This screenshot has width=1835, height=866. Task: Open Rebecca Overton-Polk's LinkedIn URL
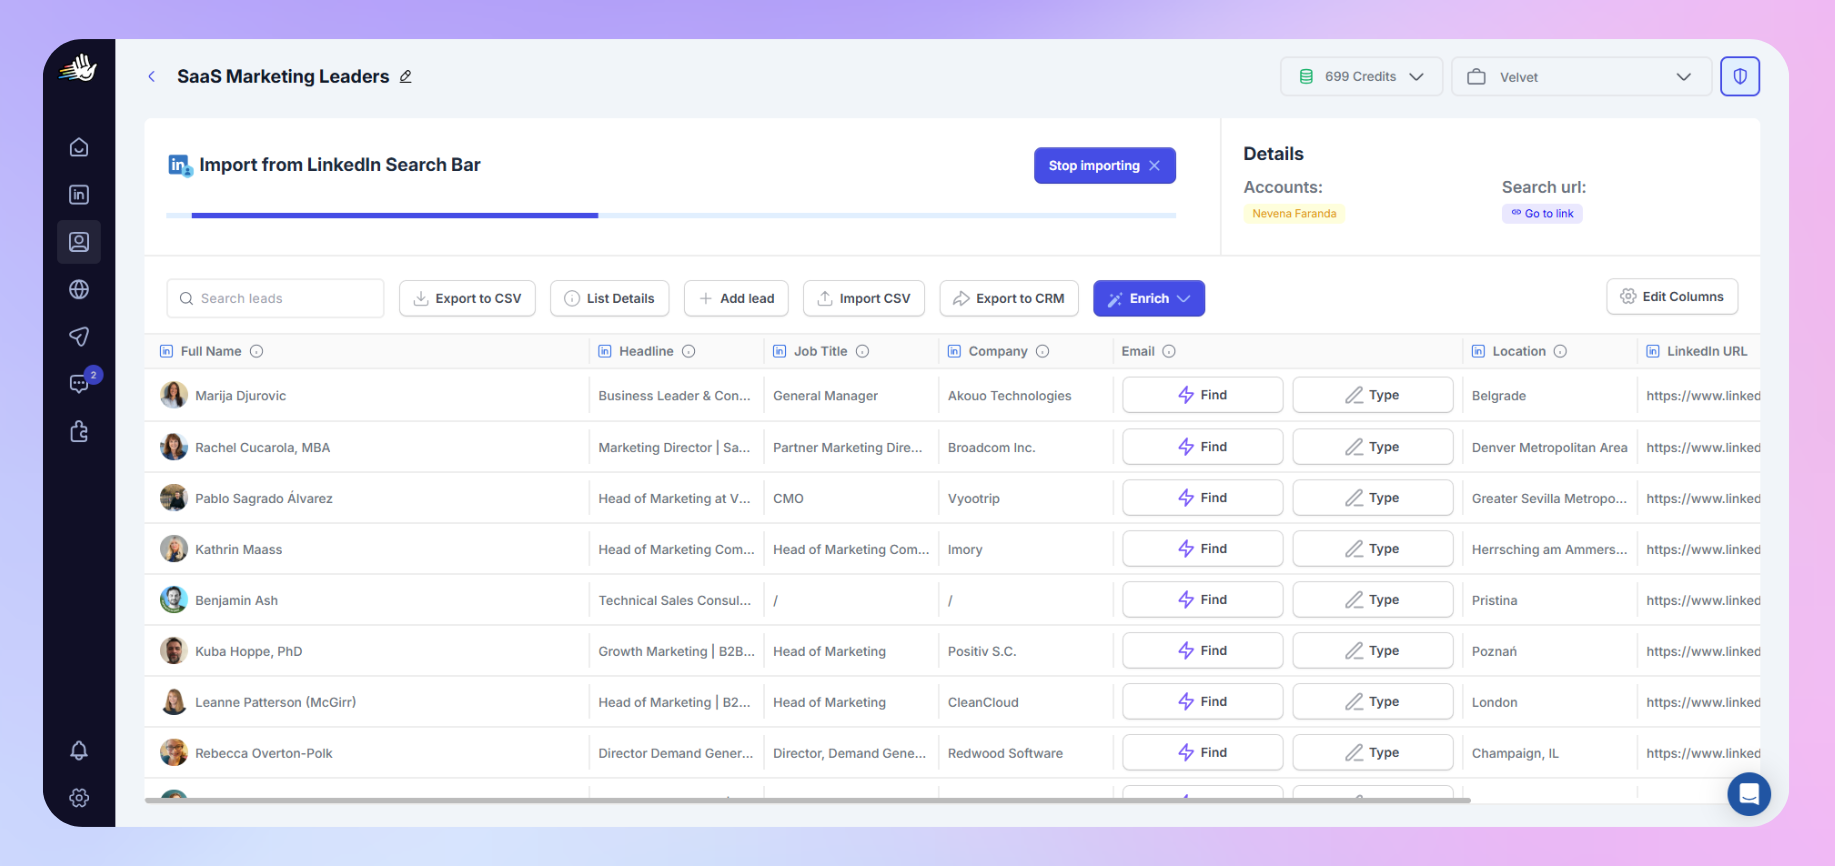(1703, 754)
